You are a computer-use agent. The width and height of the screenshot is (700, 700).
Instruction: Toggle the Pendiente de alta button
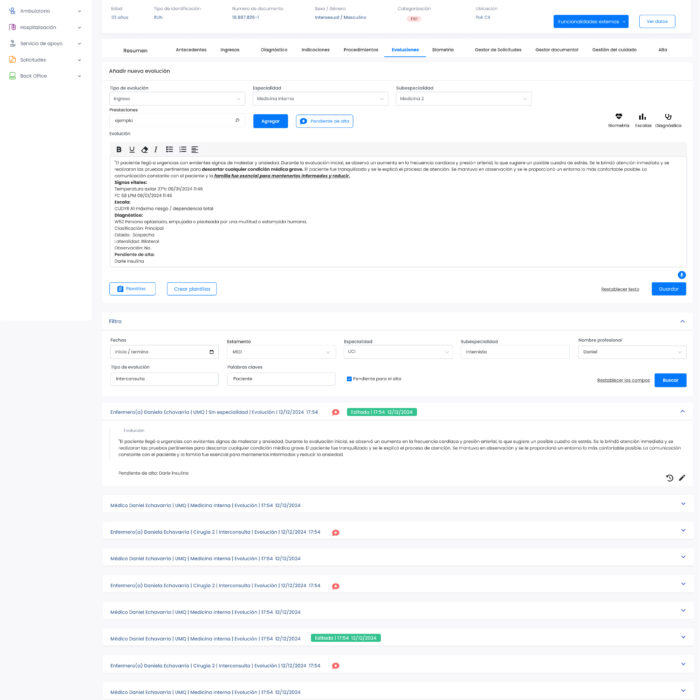click(x=324, y=121)
